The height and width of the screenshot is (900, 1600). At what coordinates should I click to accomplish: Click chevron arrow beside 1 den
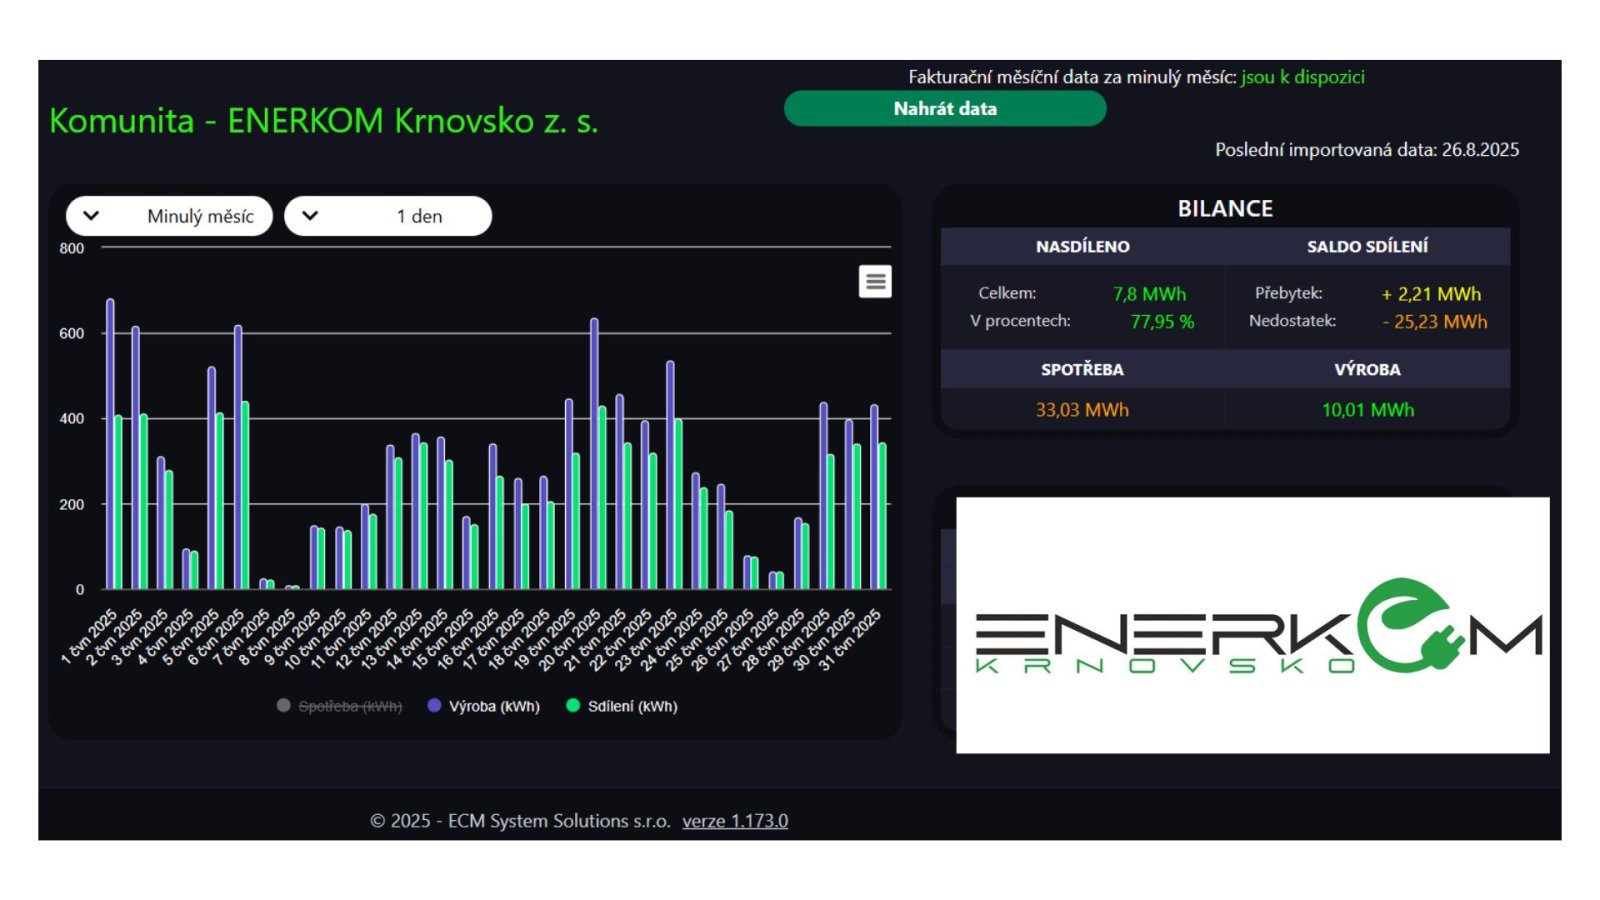pyautogui.click(x=310, y=216)
